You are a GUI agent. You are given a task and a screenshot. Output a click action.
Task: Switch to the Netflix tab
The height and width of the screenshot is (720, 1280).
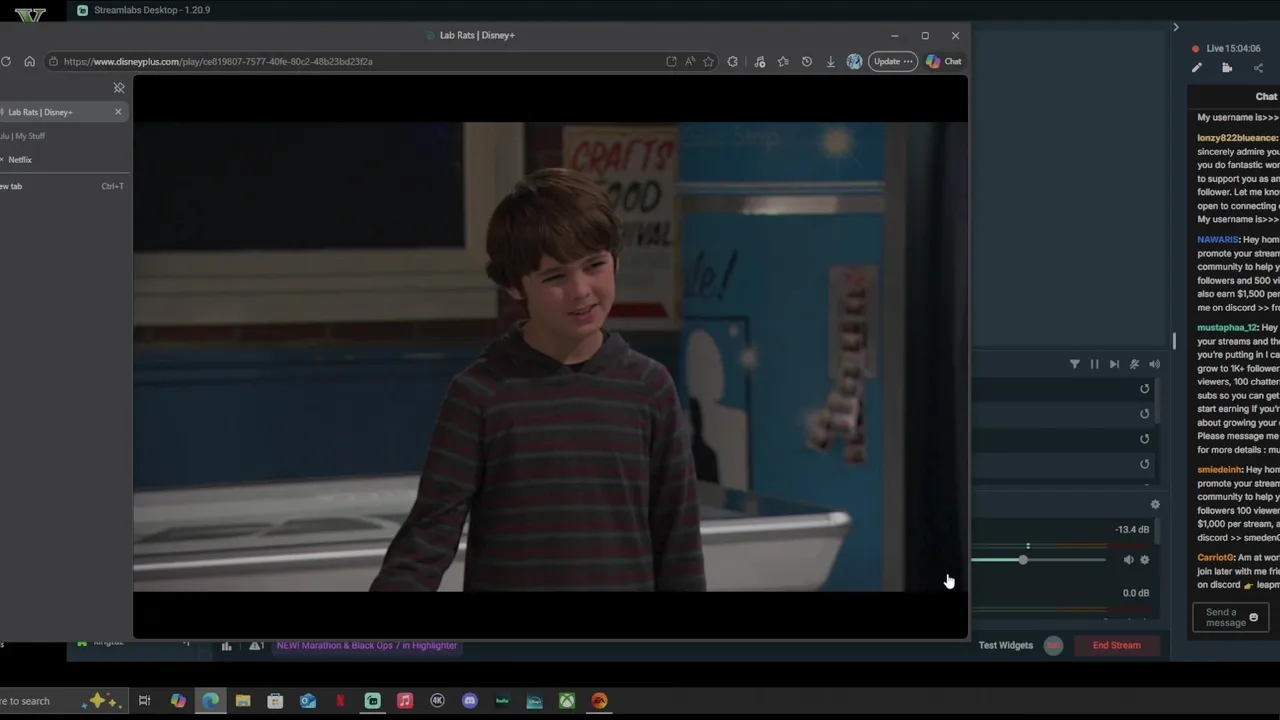pyautogui.click(x=20, y=160)
